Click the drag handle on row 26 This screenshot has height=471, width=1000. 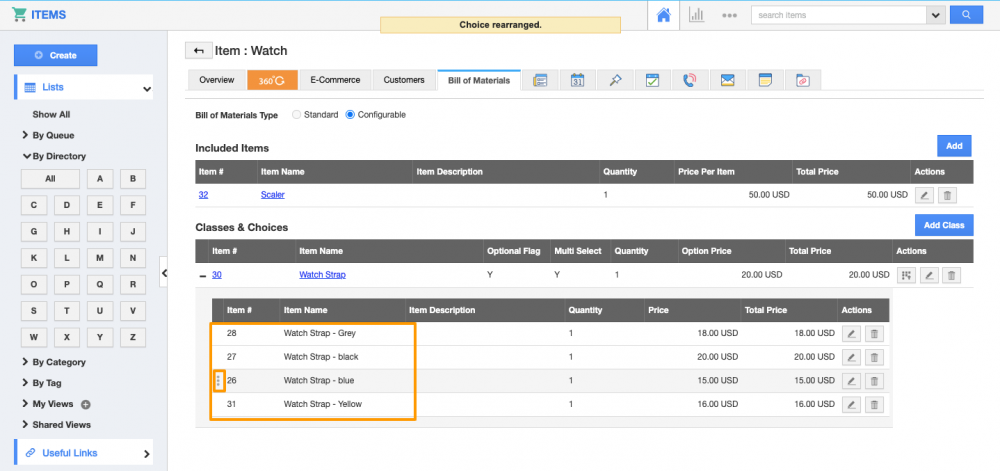coord(218,381)
